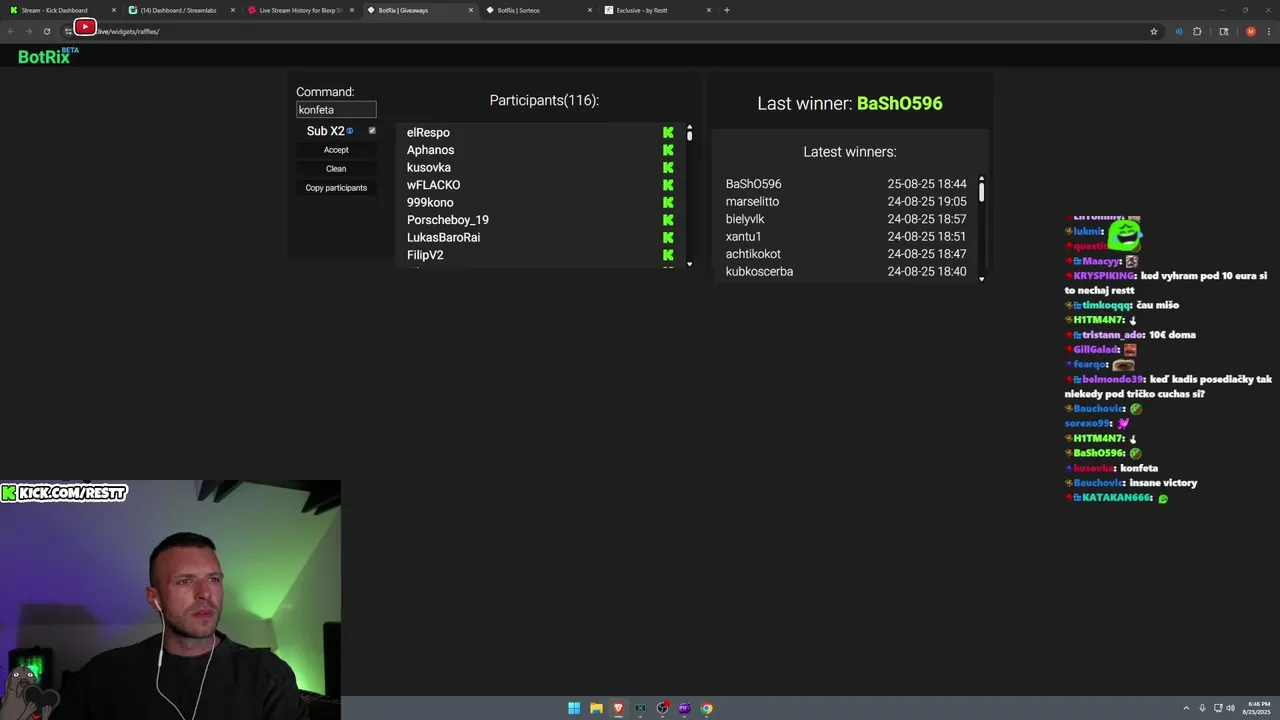Click the Kick icon next to Aphanos
This screenshot has width=1280, height=720.
(668, 150)
